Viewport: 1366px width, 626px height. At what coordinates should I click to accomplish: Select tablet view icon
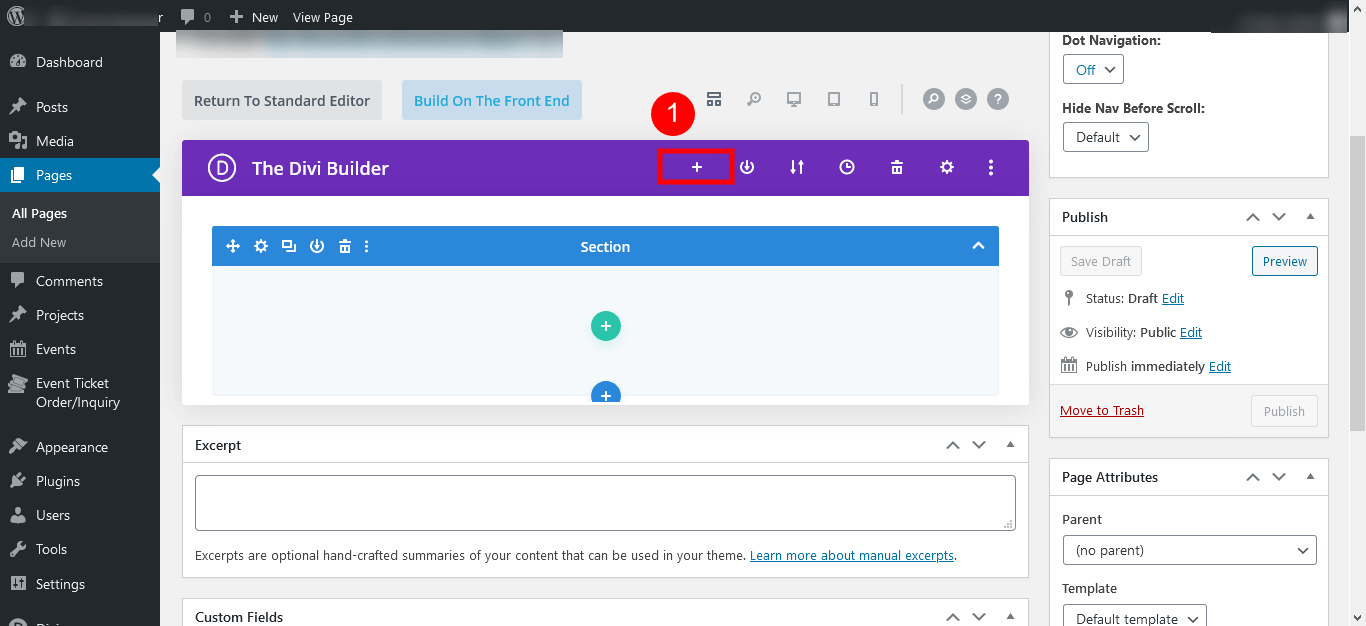pyautogui.click(x=834, y=99)
